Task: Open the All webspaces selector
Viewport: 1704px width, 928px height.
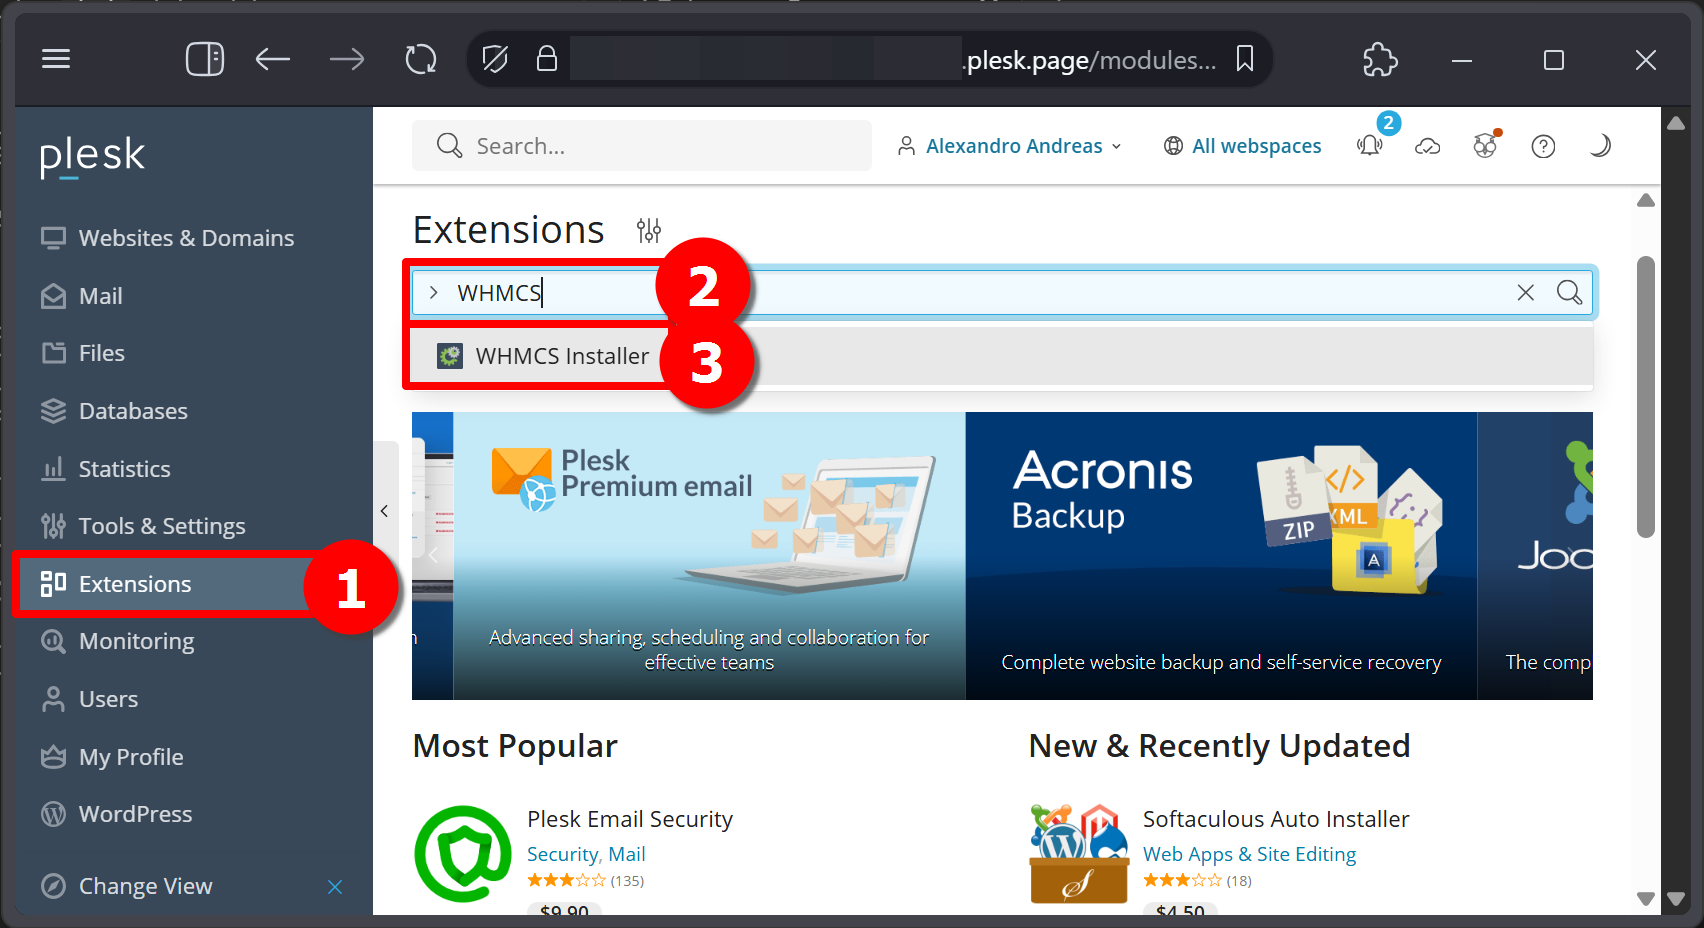Action: tap(1242, 146)
